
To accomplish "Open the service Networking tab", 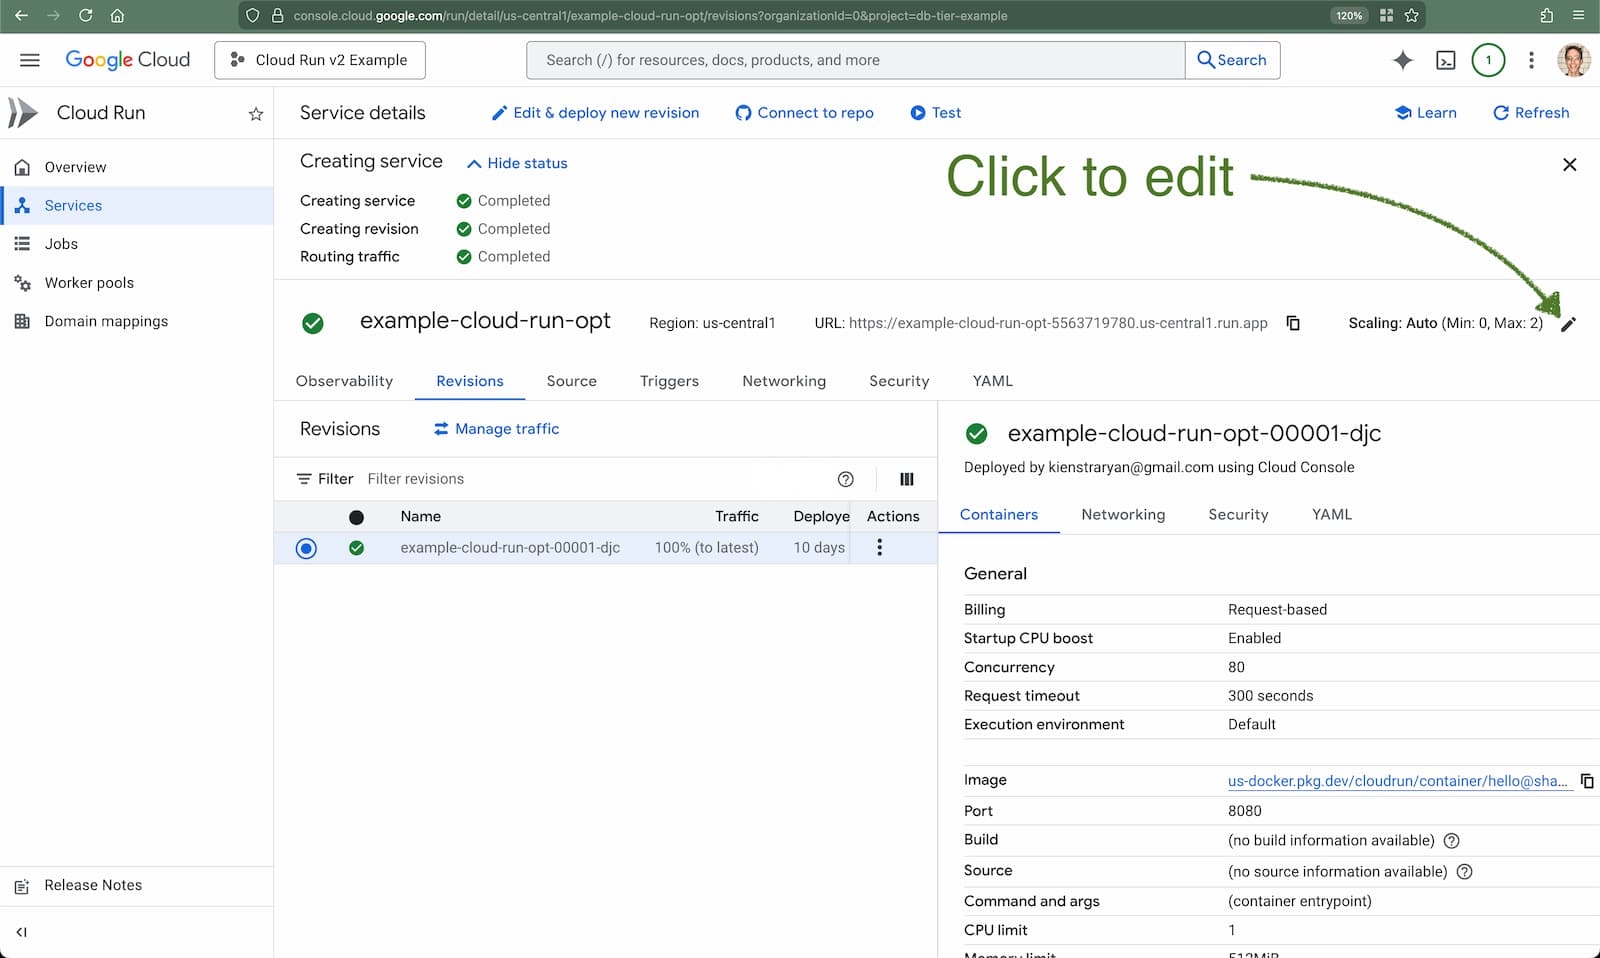I will (x=784, y=381).
